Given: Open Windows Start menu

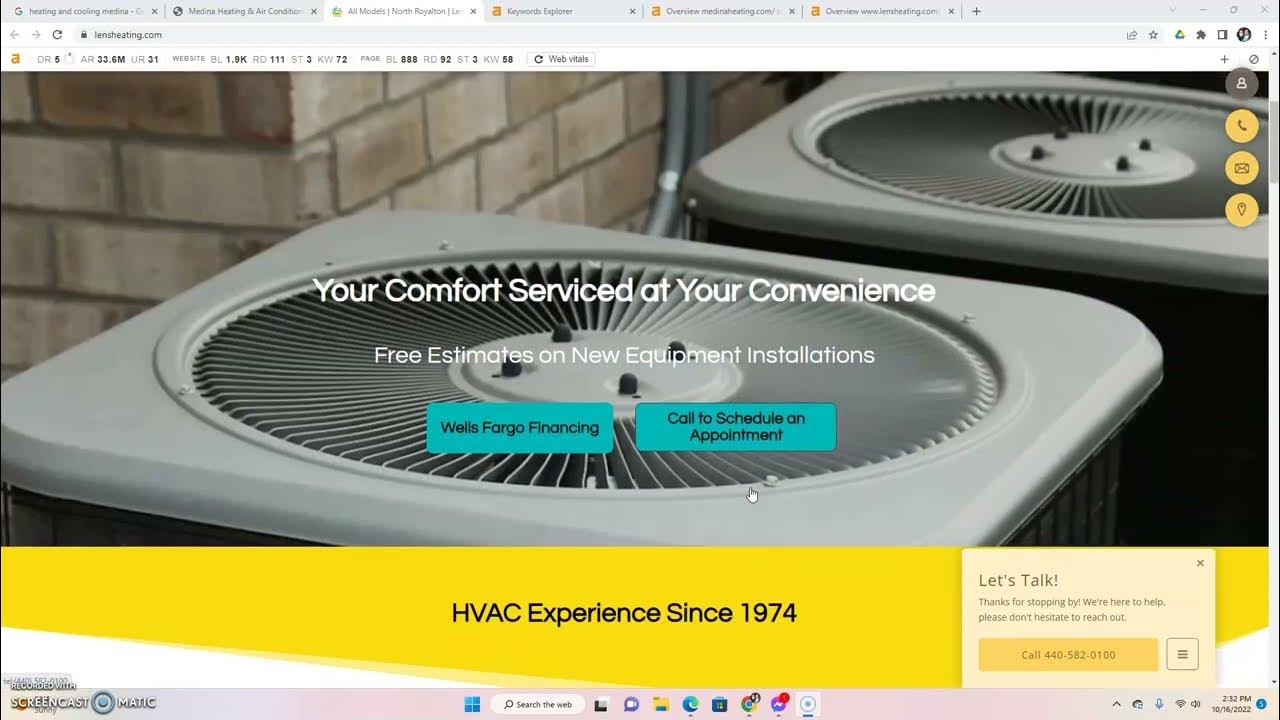Looking at the screenshot, I should (473, 704).
